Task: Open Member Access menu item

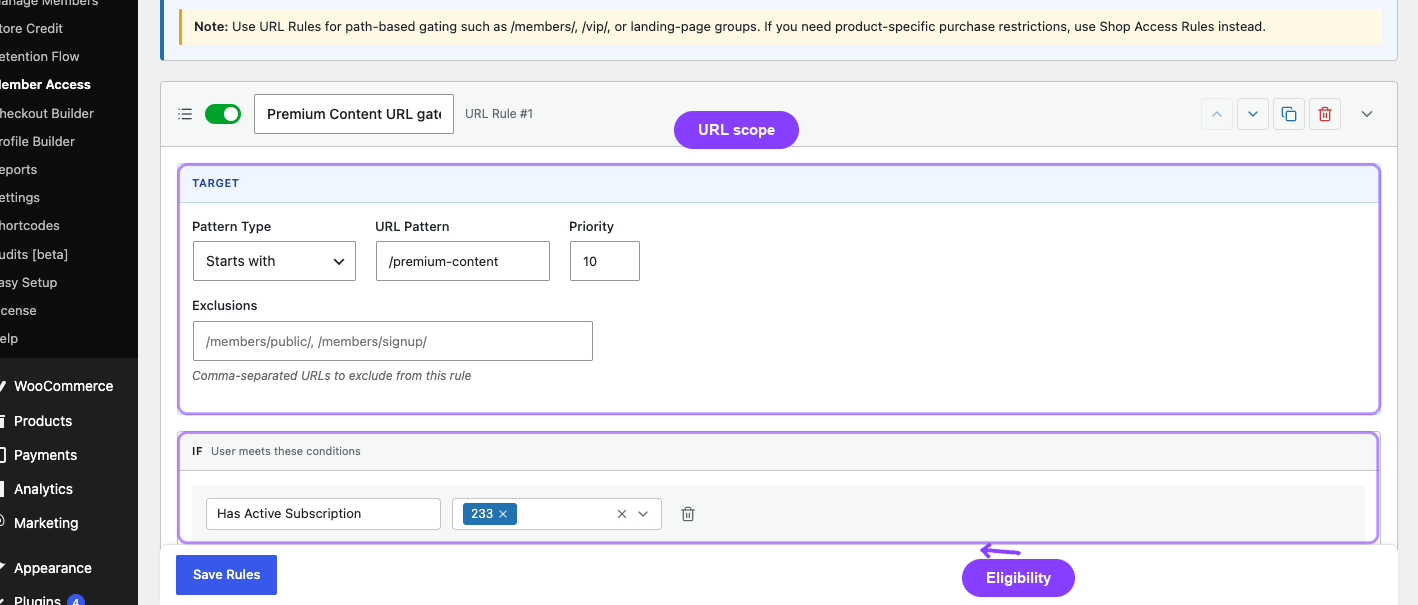Action: tap(44, 85)
